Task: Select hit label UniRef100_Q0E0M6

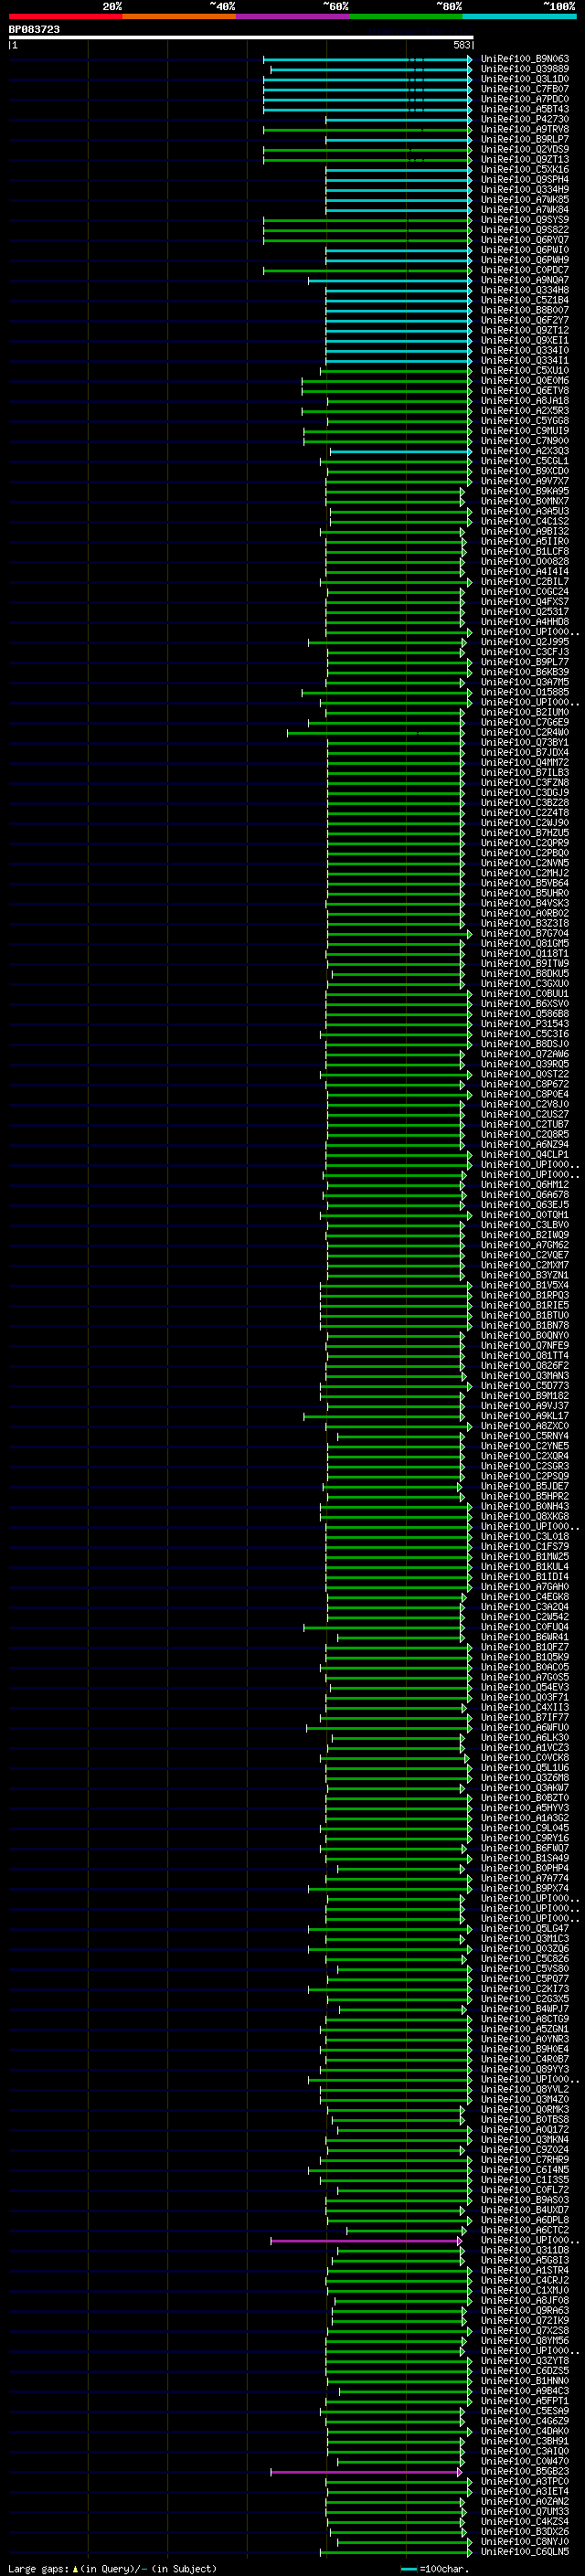Action: [x=525, y=380]
